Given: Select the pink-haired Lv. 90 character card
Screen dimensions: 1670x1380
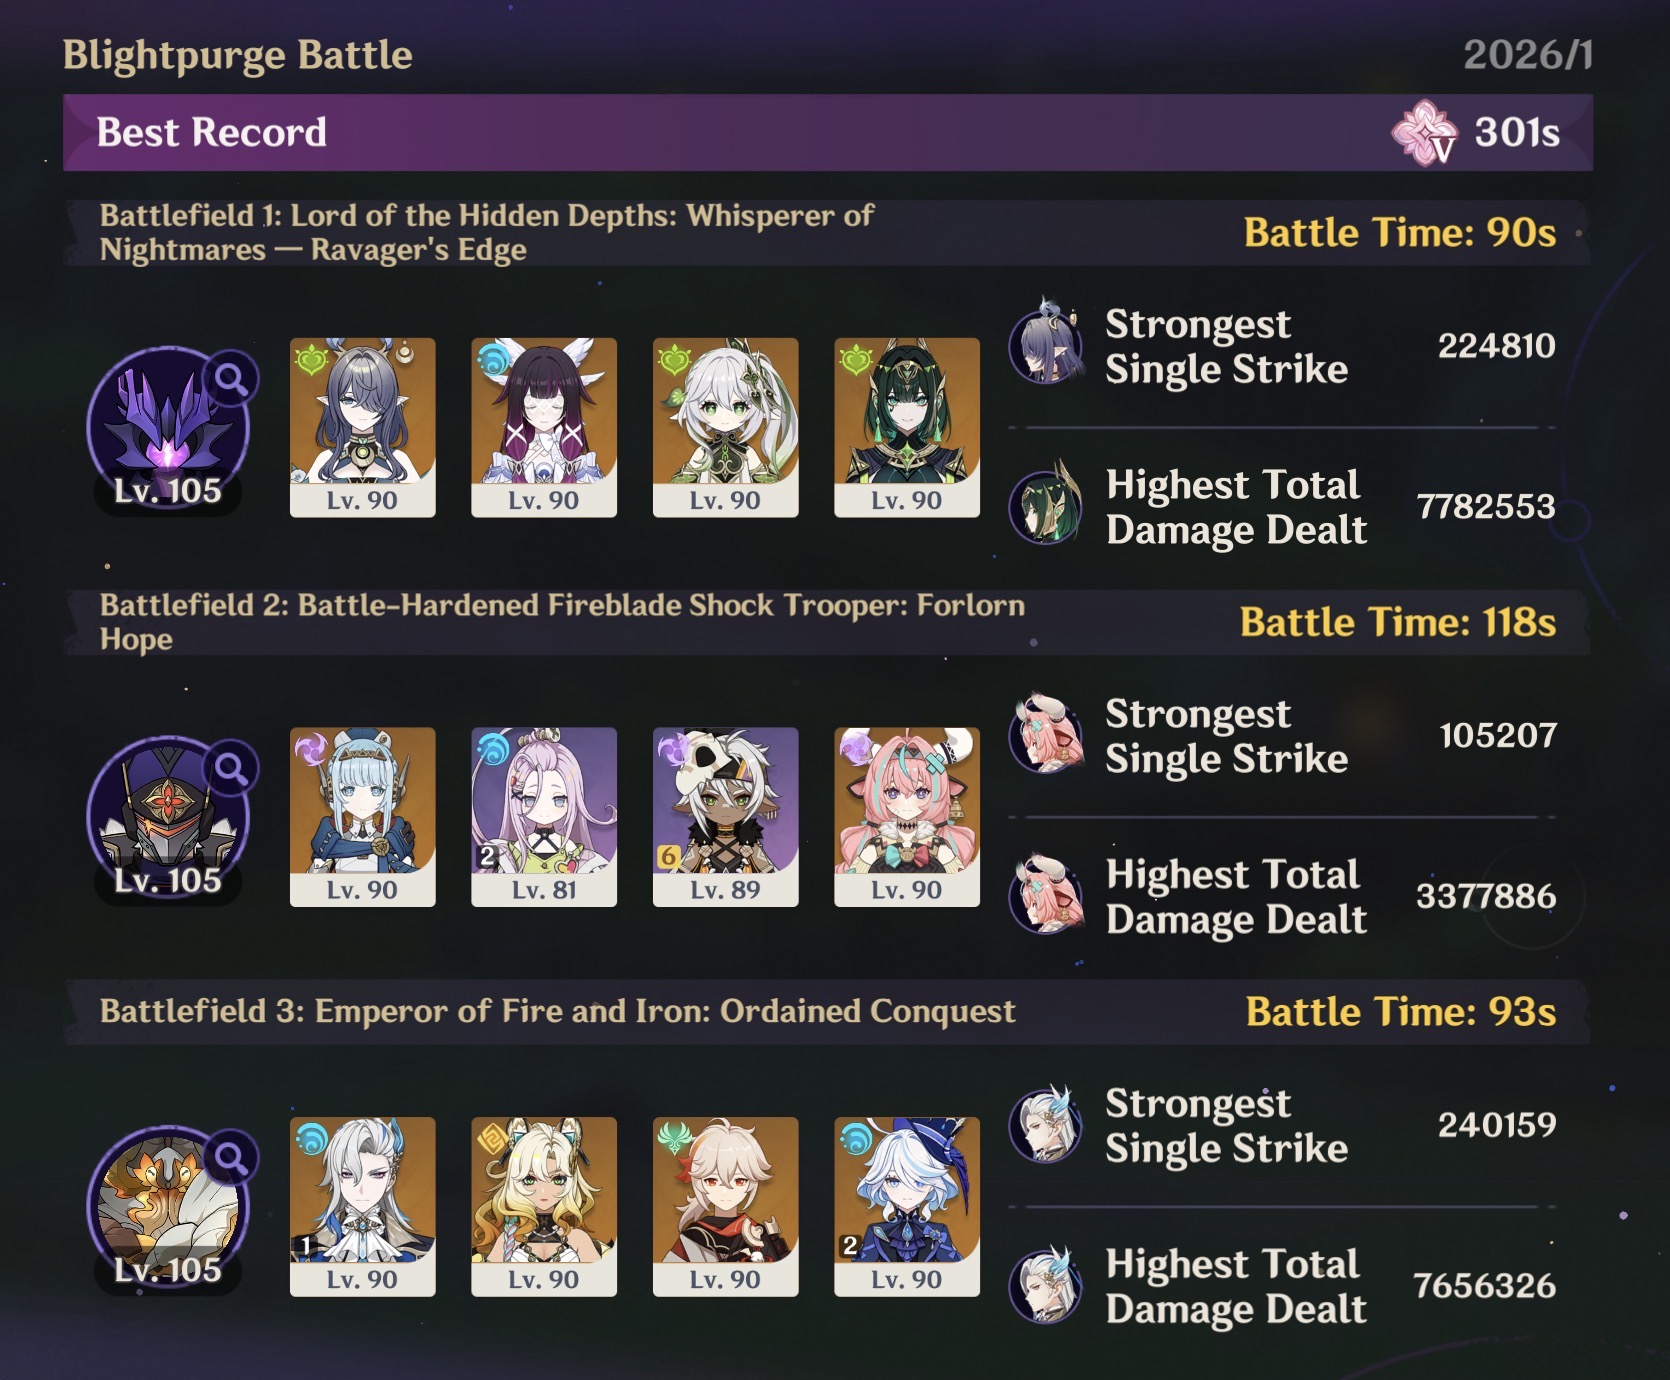Looking at the screenshot, I should (907, 817).
